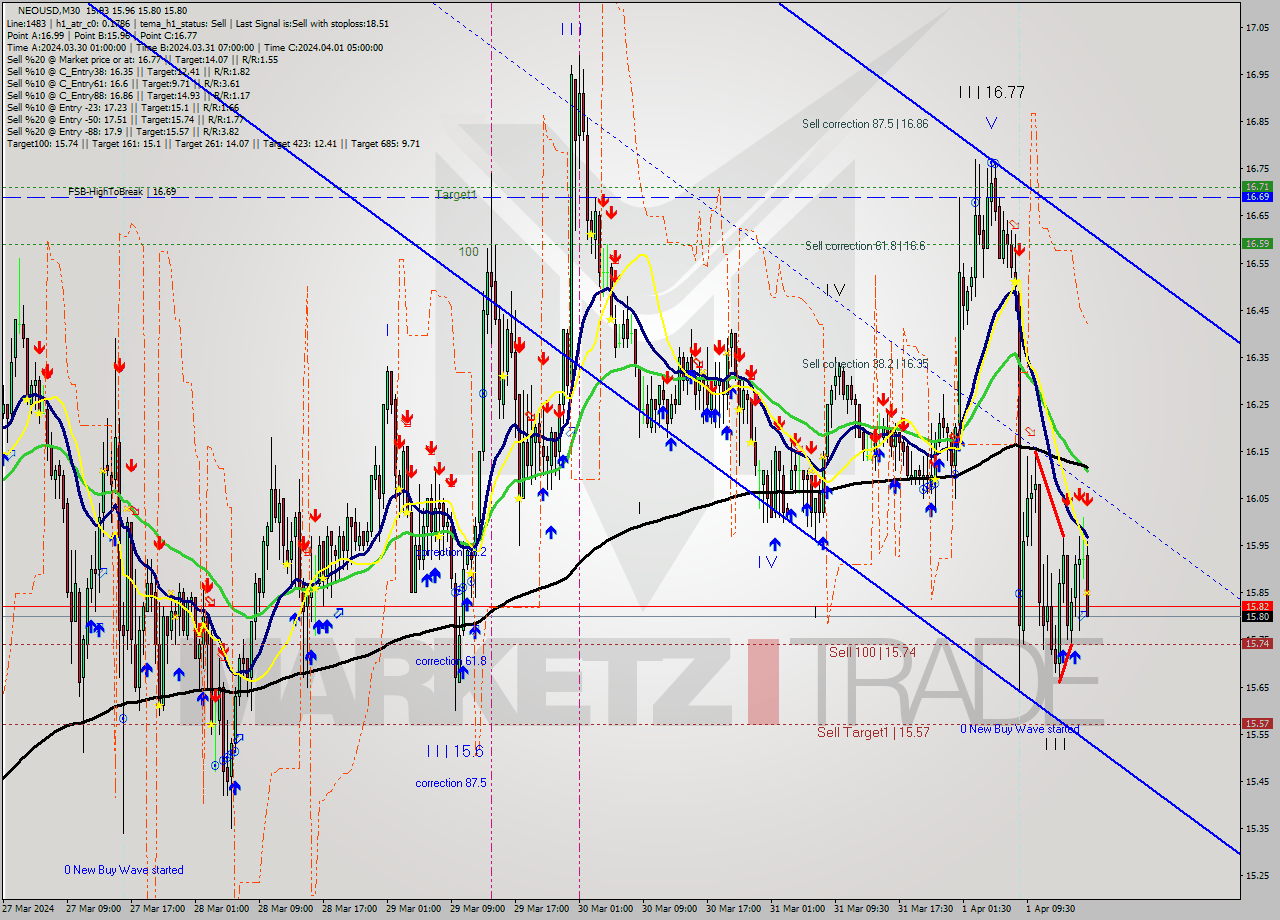Select the '30 Mar 17:00' time label

733,909
